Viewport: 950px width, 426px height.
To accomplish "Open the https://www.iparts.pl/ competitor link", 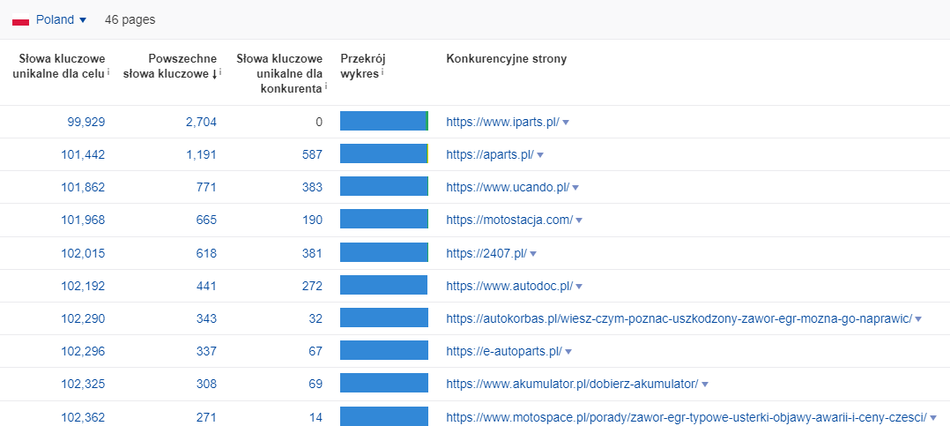I will [x=502, y=122].
